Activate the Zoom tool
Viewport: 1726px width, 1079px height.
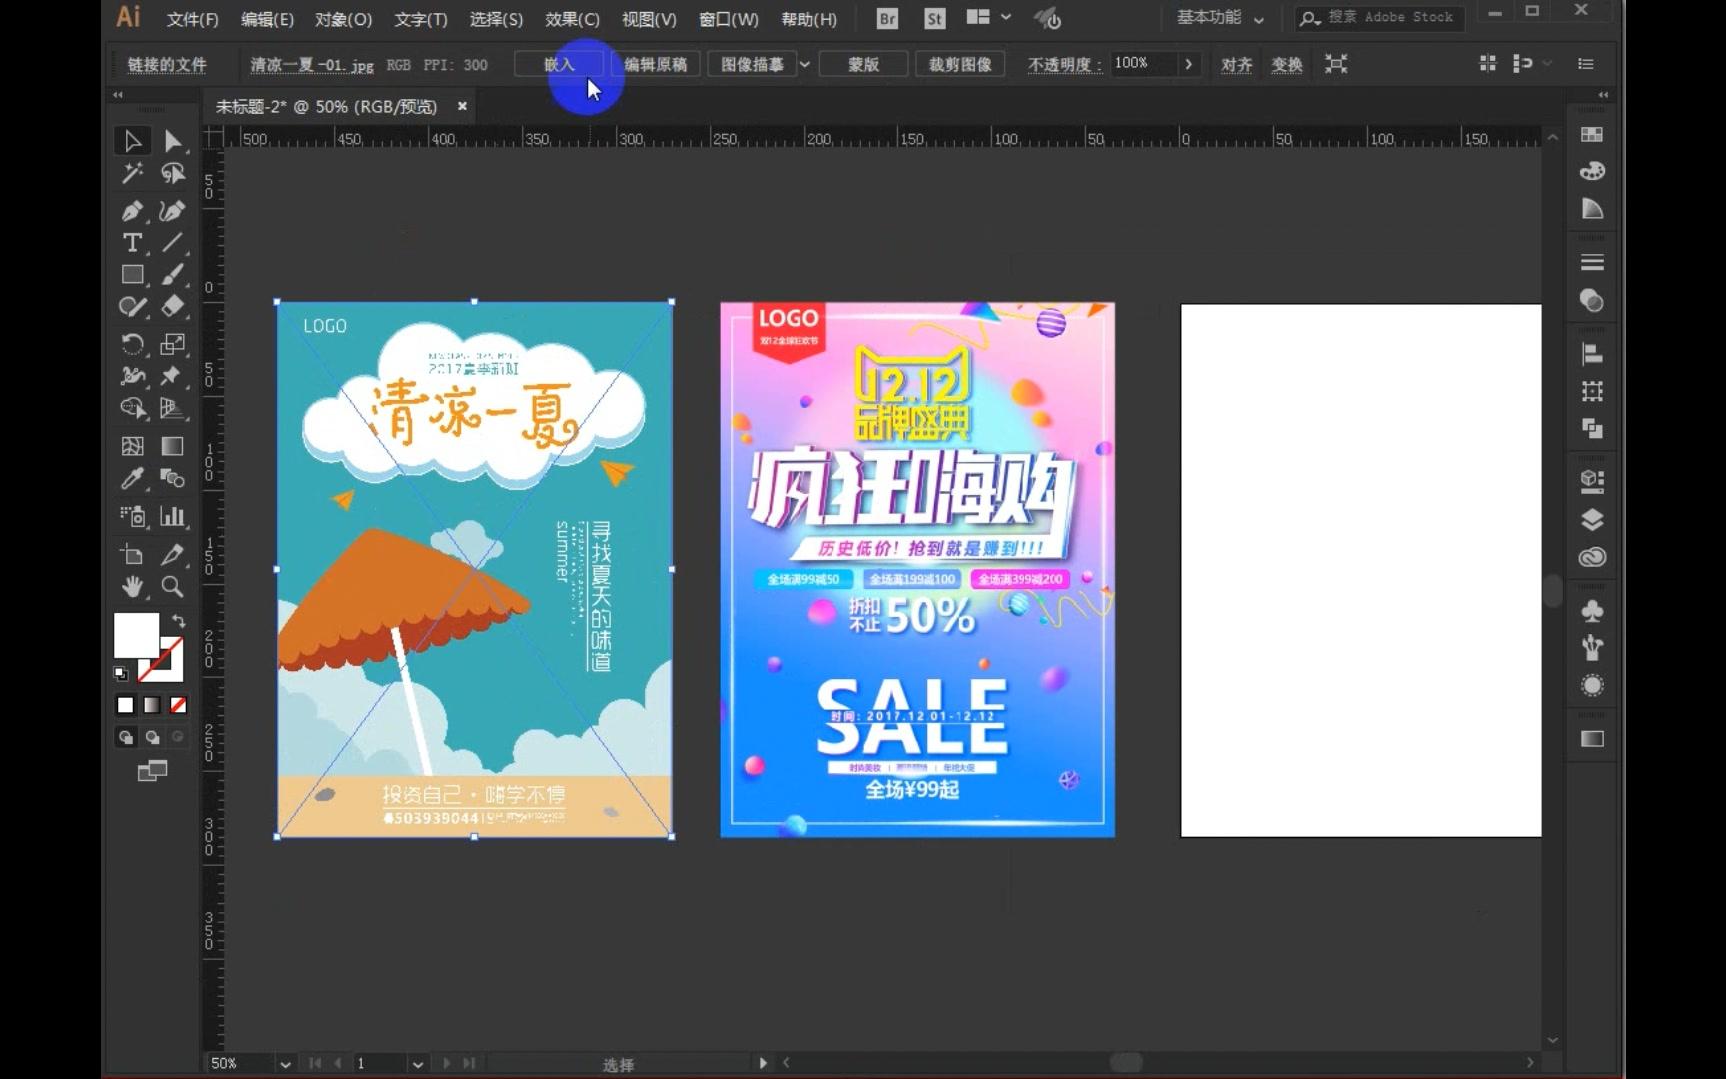coord(172,587)
